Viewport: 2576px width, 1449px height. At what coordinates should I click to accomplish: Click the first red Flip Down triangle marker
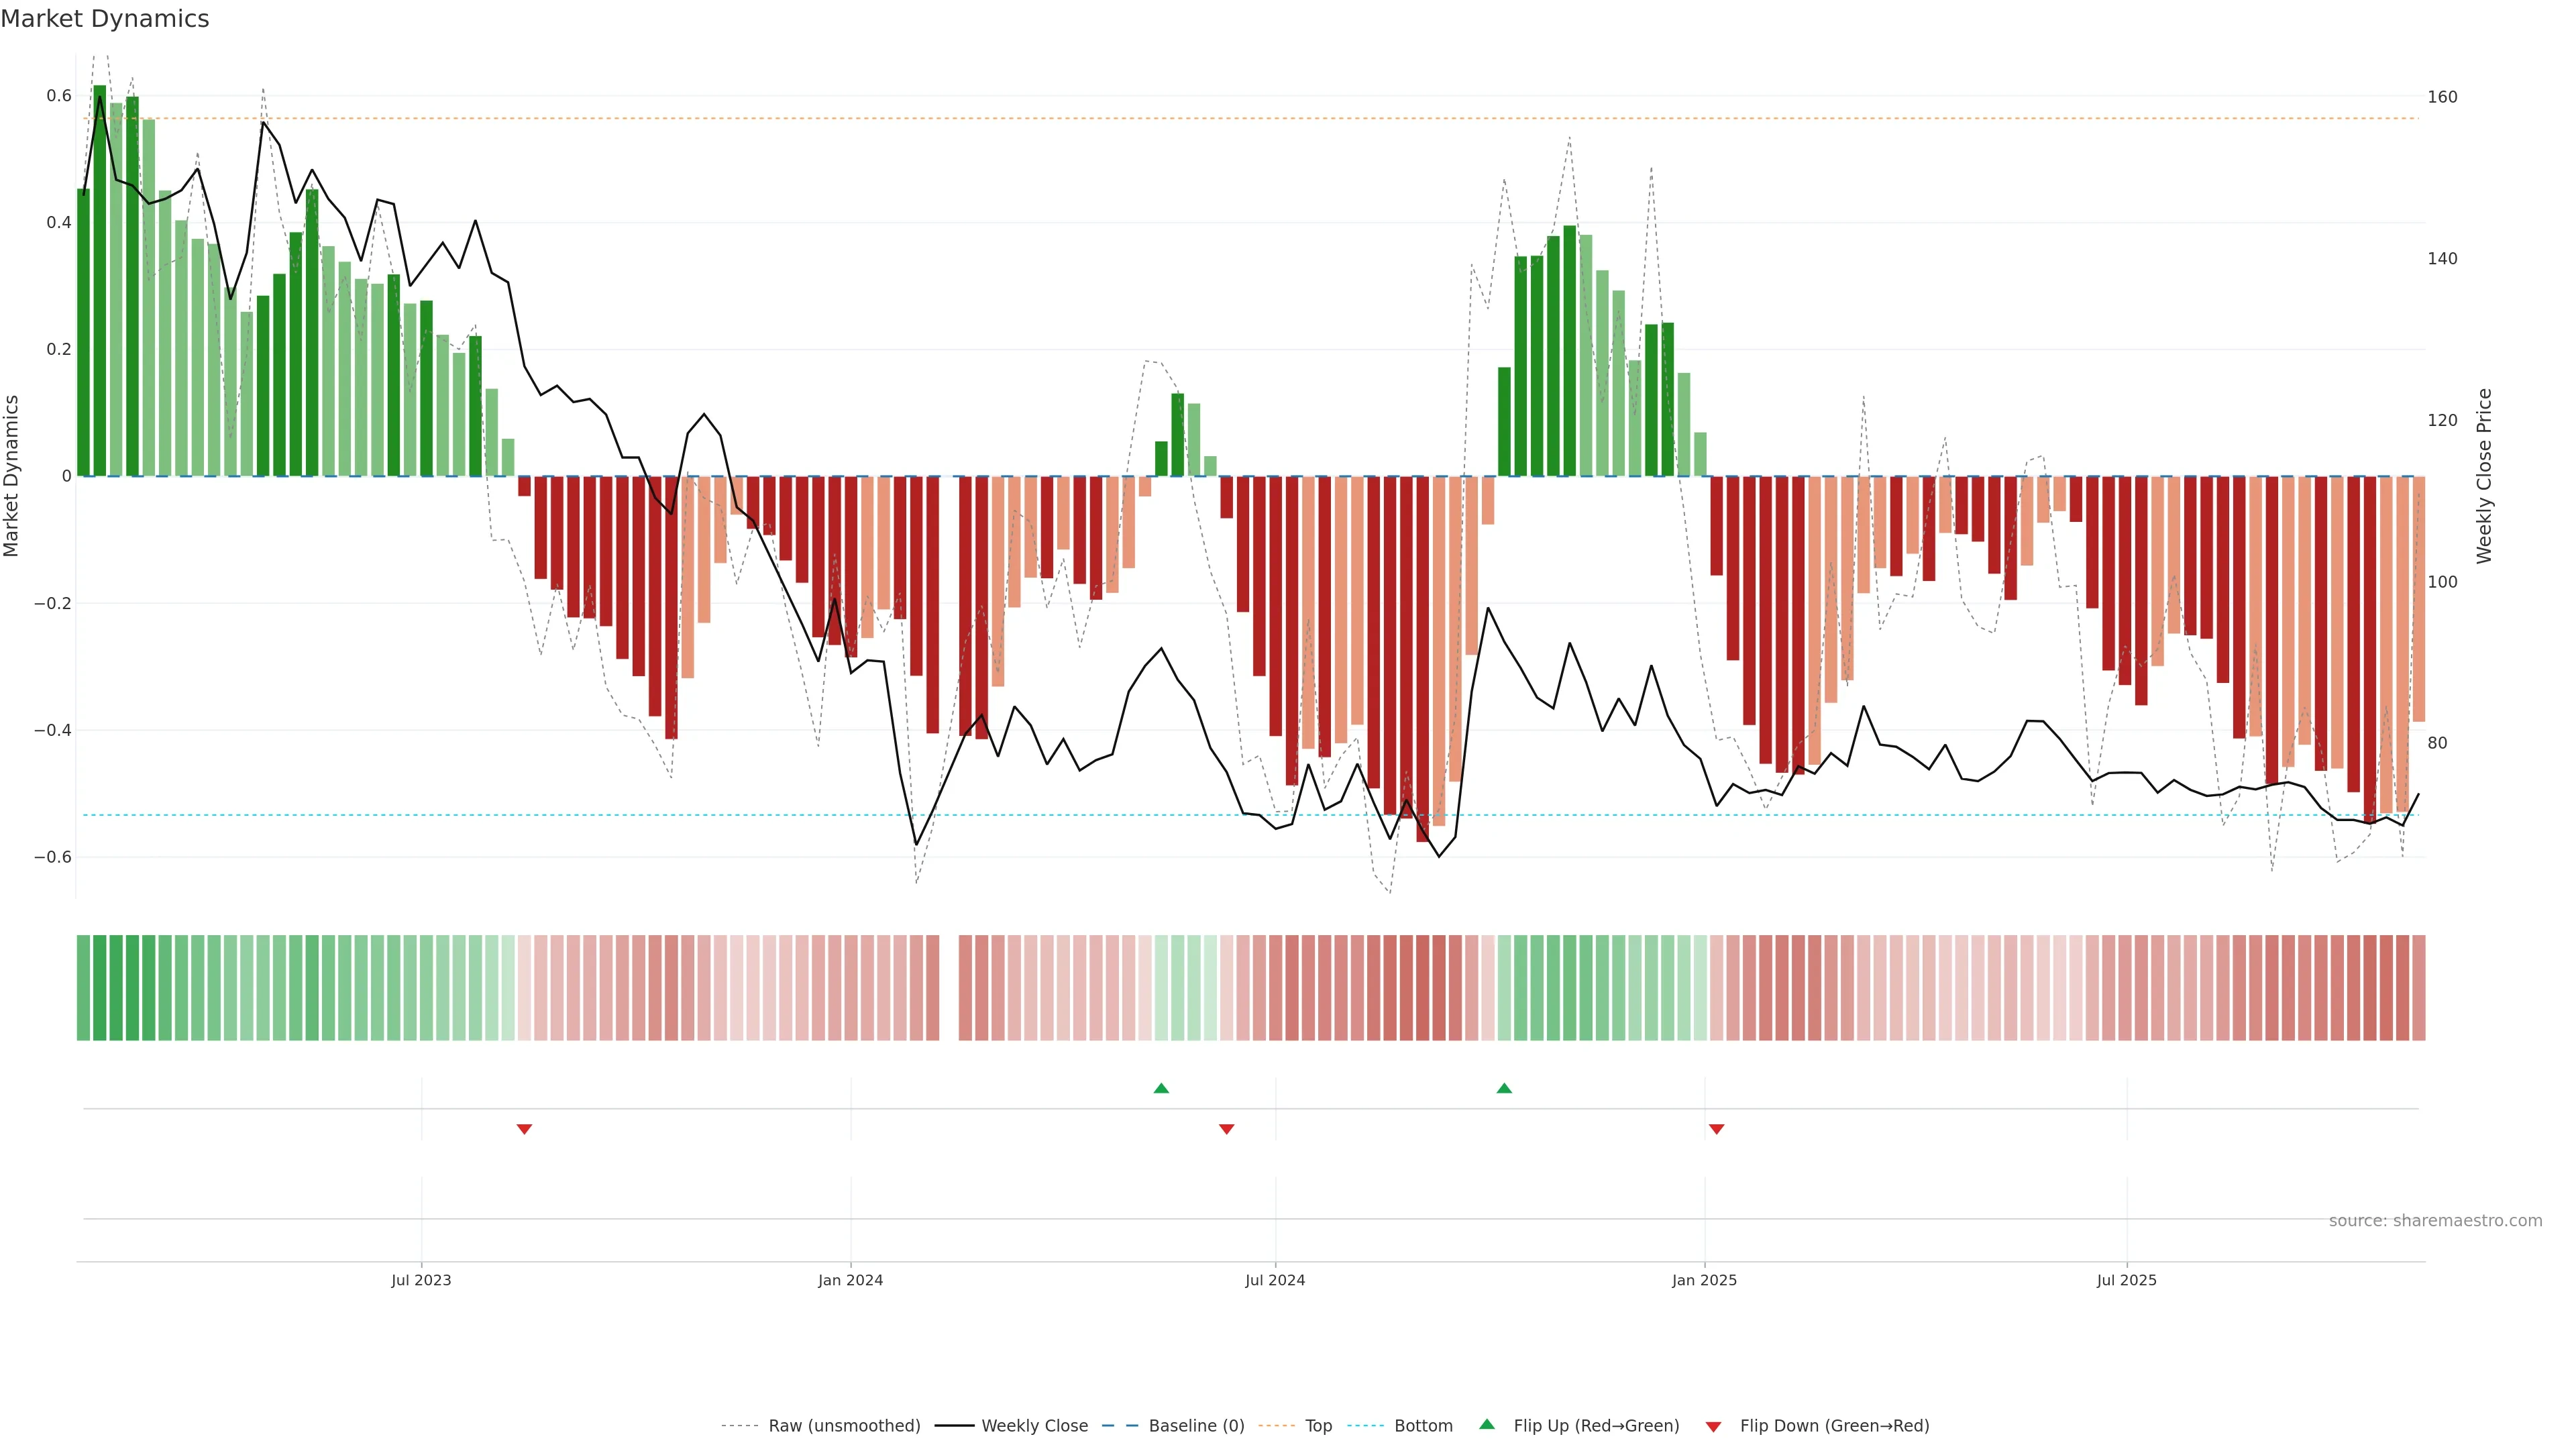pyautogui.click(x=524, y=1129)
